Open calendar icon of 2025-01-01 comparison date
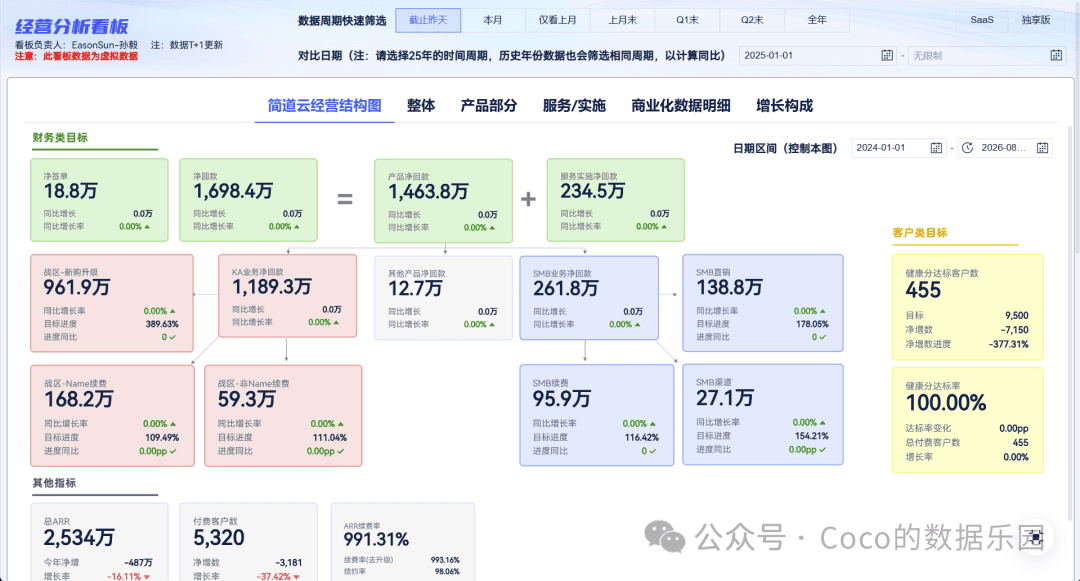 pos(887,55)
